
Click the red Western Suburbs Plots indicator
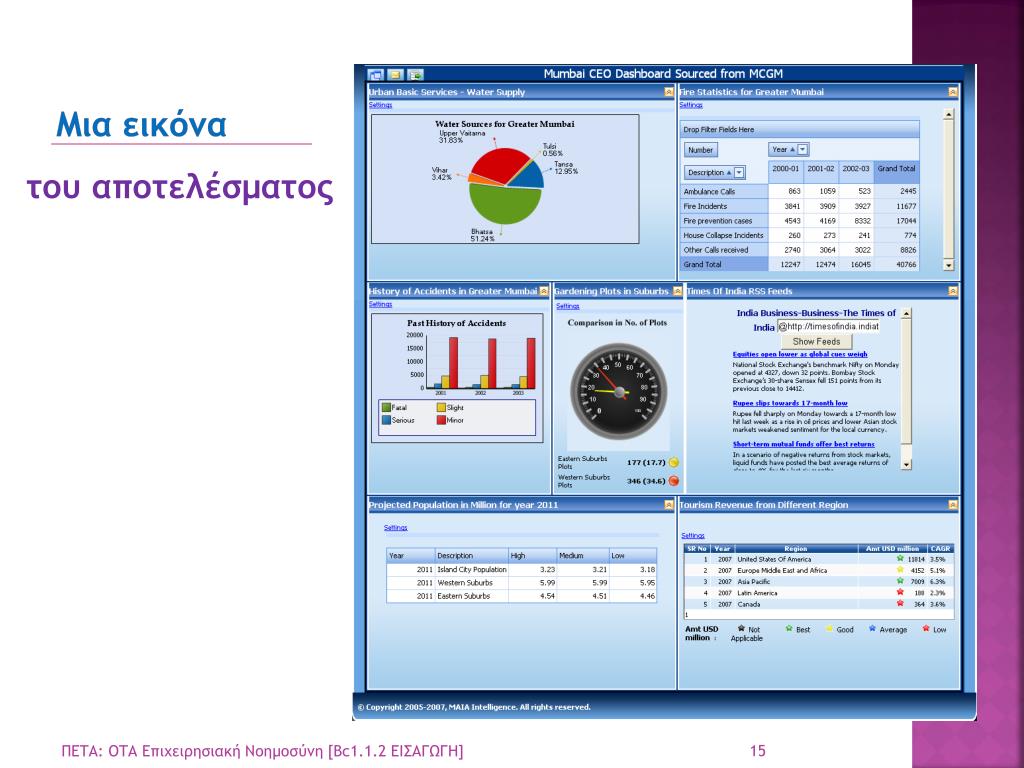(673, 481)
